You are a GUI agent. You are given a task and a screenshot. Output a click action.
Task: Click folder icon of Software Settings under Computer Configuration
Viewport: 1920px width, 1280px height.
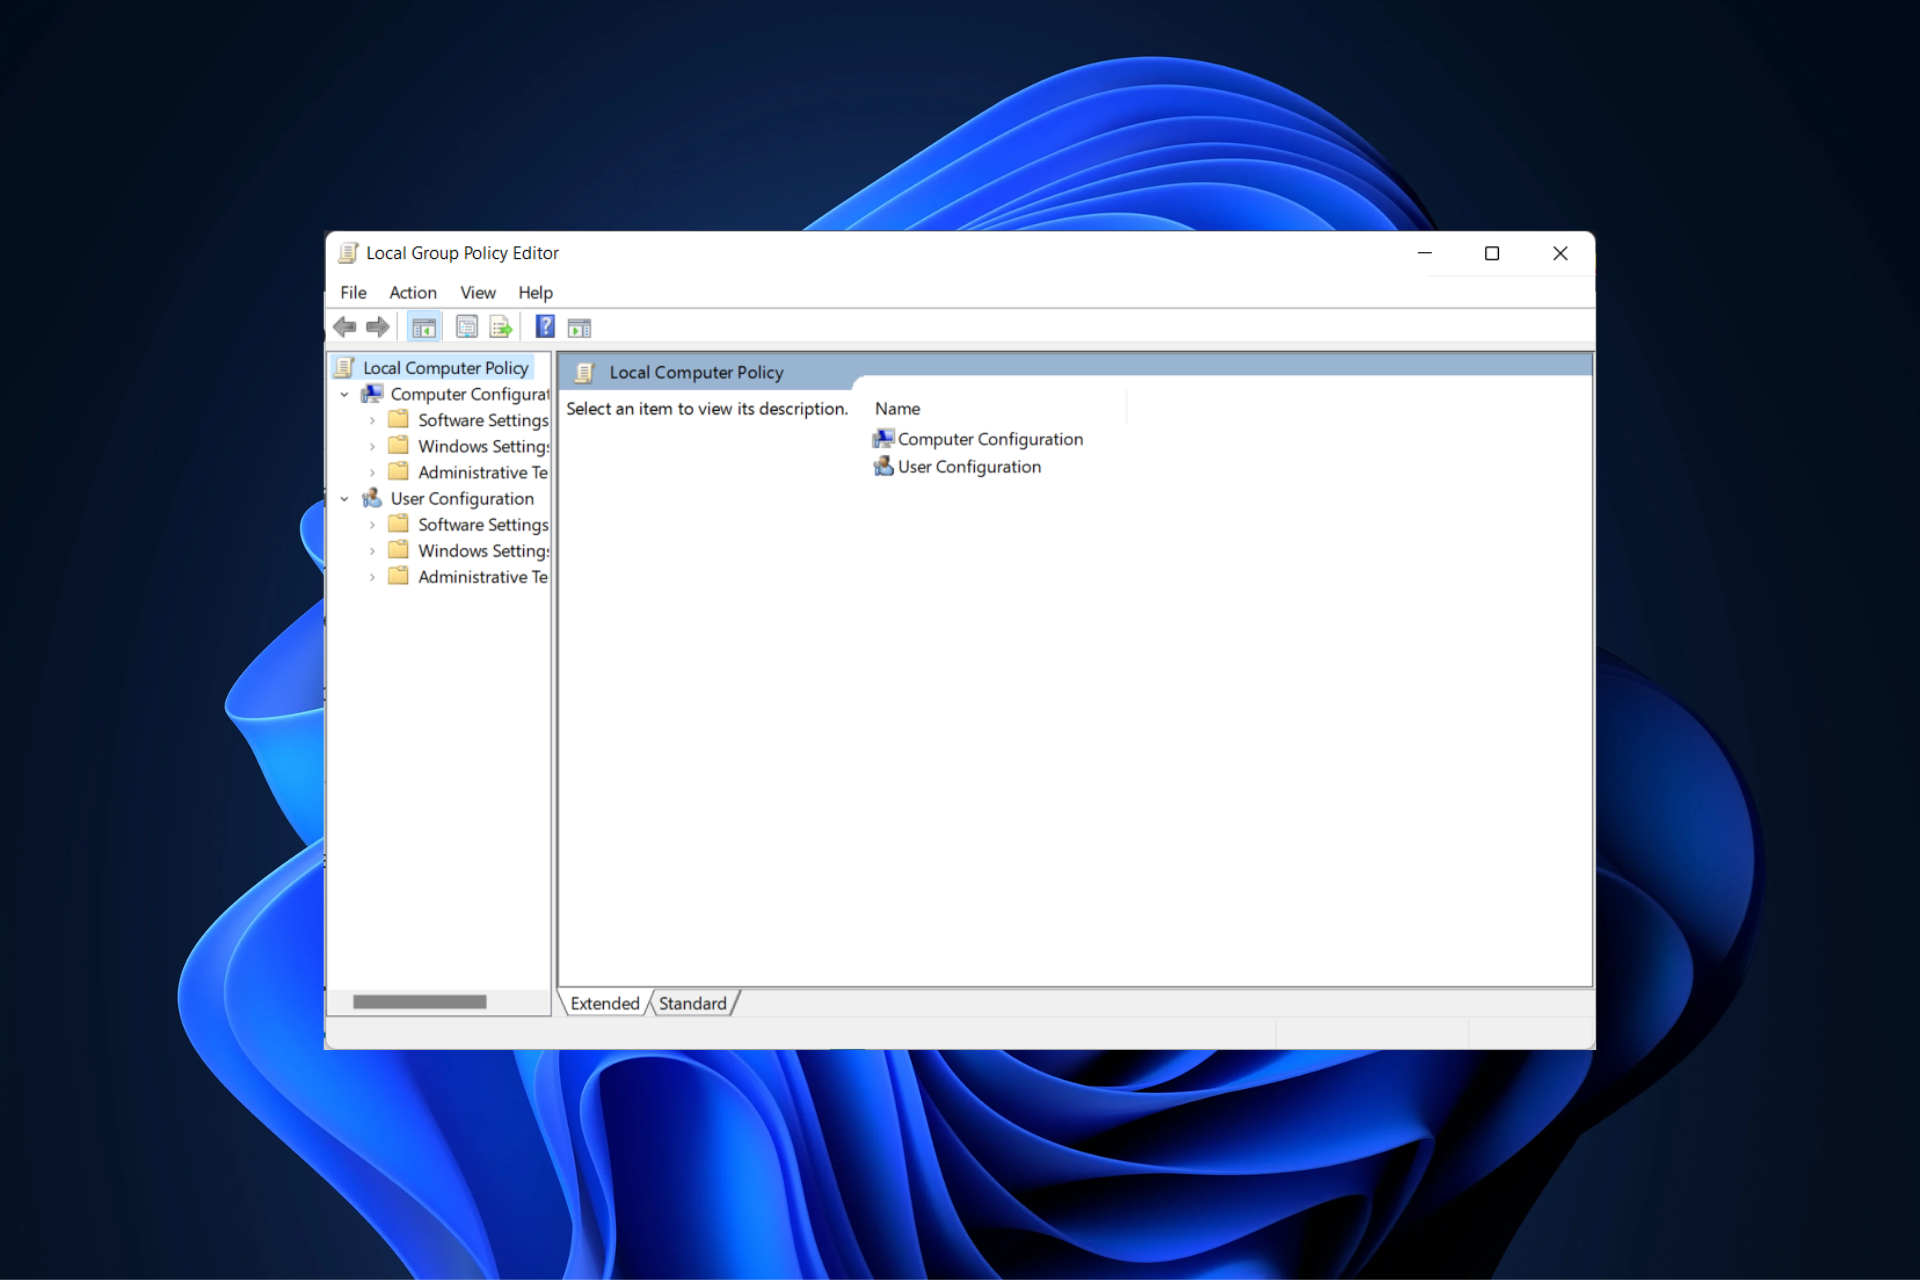tap(399, 420)
